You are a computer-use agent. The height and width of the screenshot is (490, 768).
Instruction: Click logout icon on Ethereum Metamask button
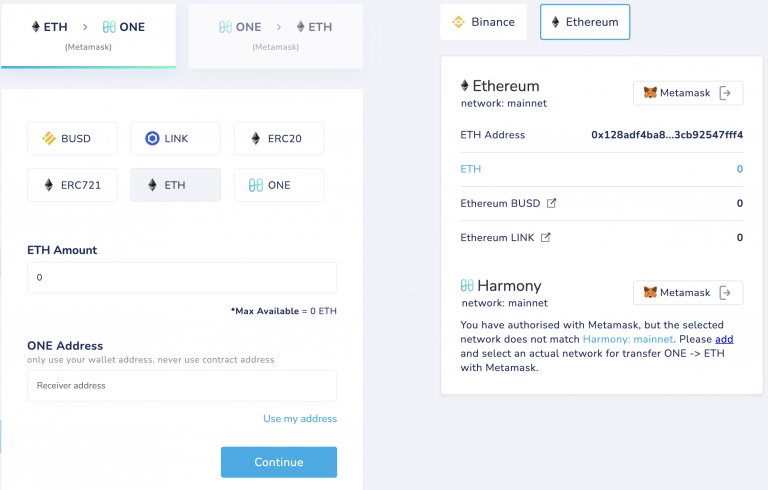click(726, 93)
